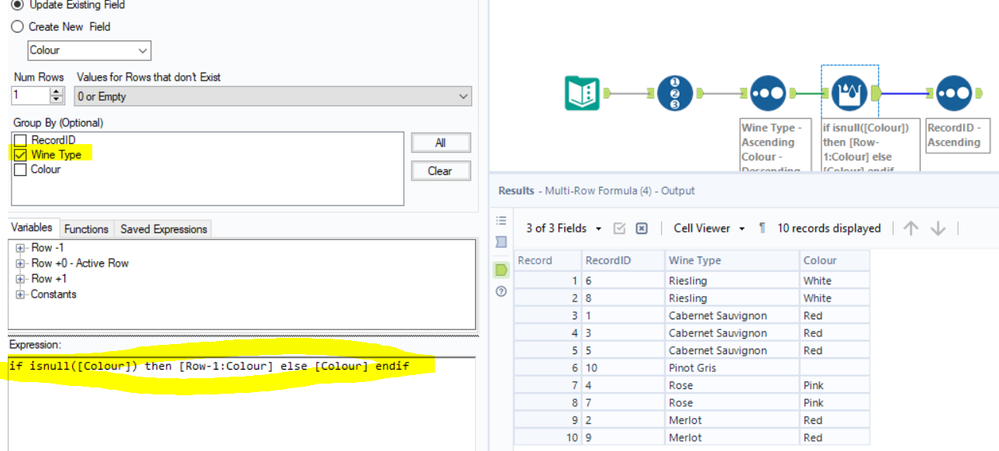The image size is (999, 451).
Task: Select the Merlot cell in record 10
Action: tap(731, 438)
